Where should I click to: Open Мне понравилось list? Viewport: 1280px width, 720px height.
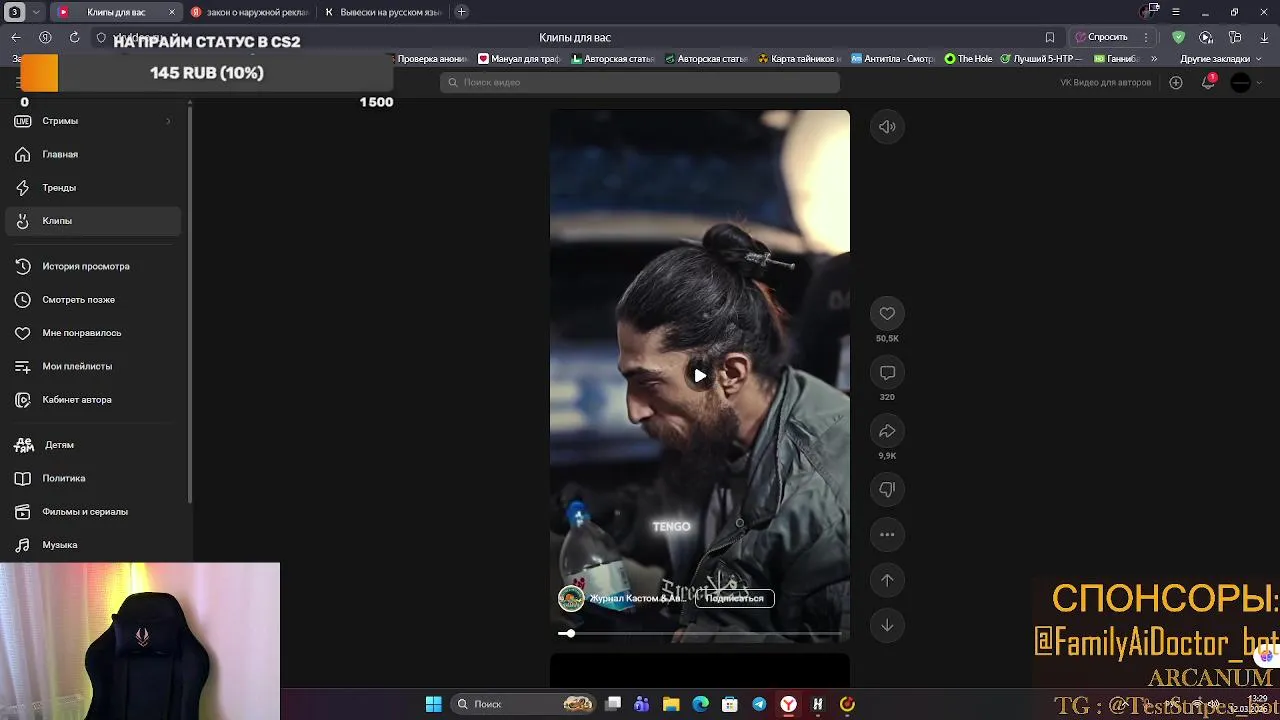tap(92, 333)
